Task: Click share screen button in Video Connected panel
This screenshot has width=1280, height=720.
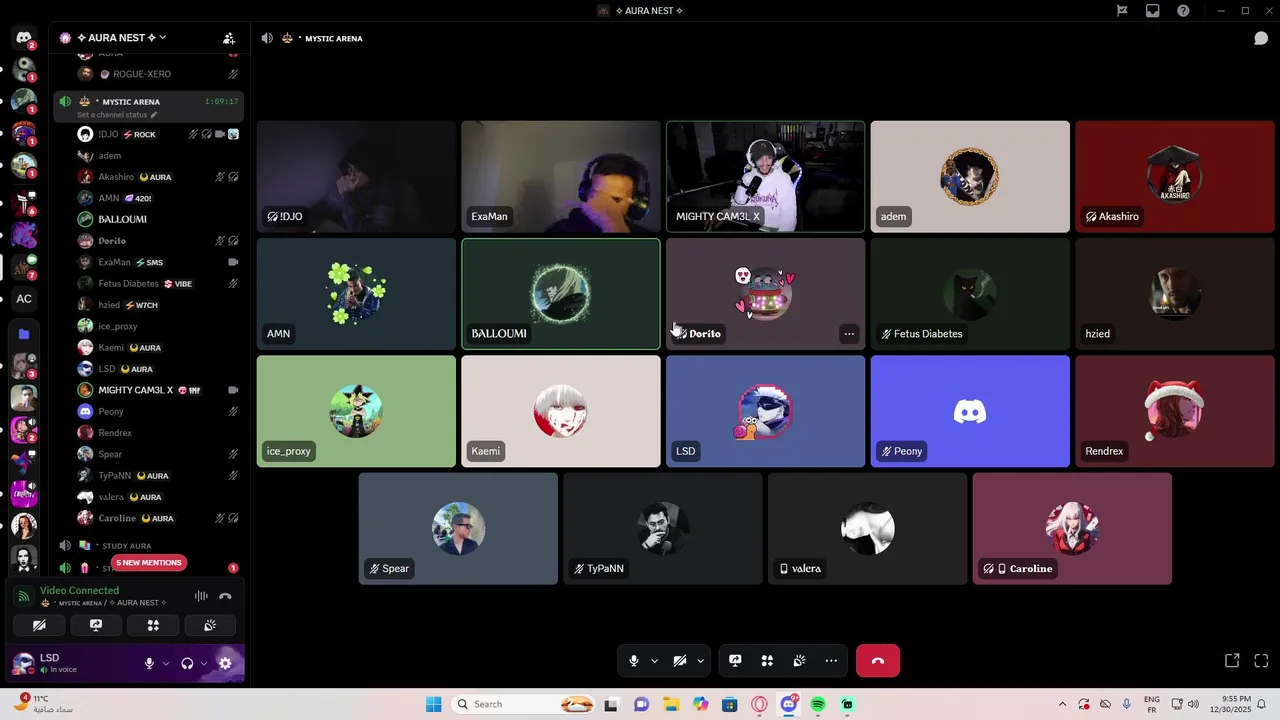Action: point(96,625)
